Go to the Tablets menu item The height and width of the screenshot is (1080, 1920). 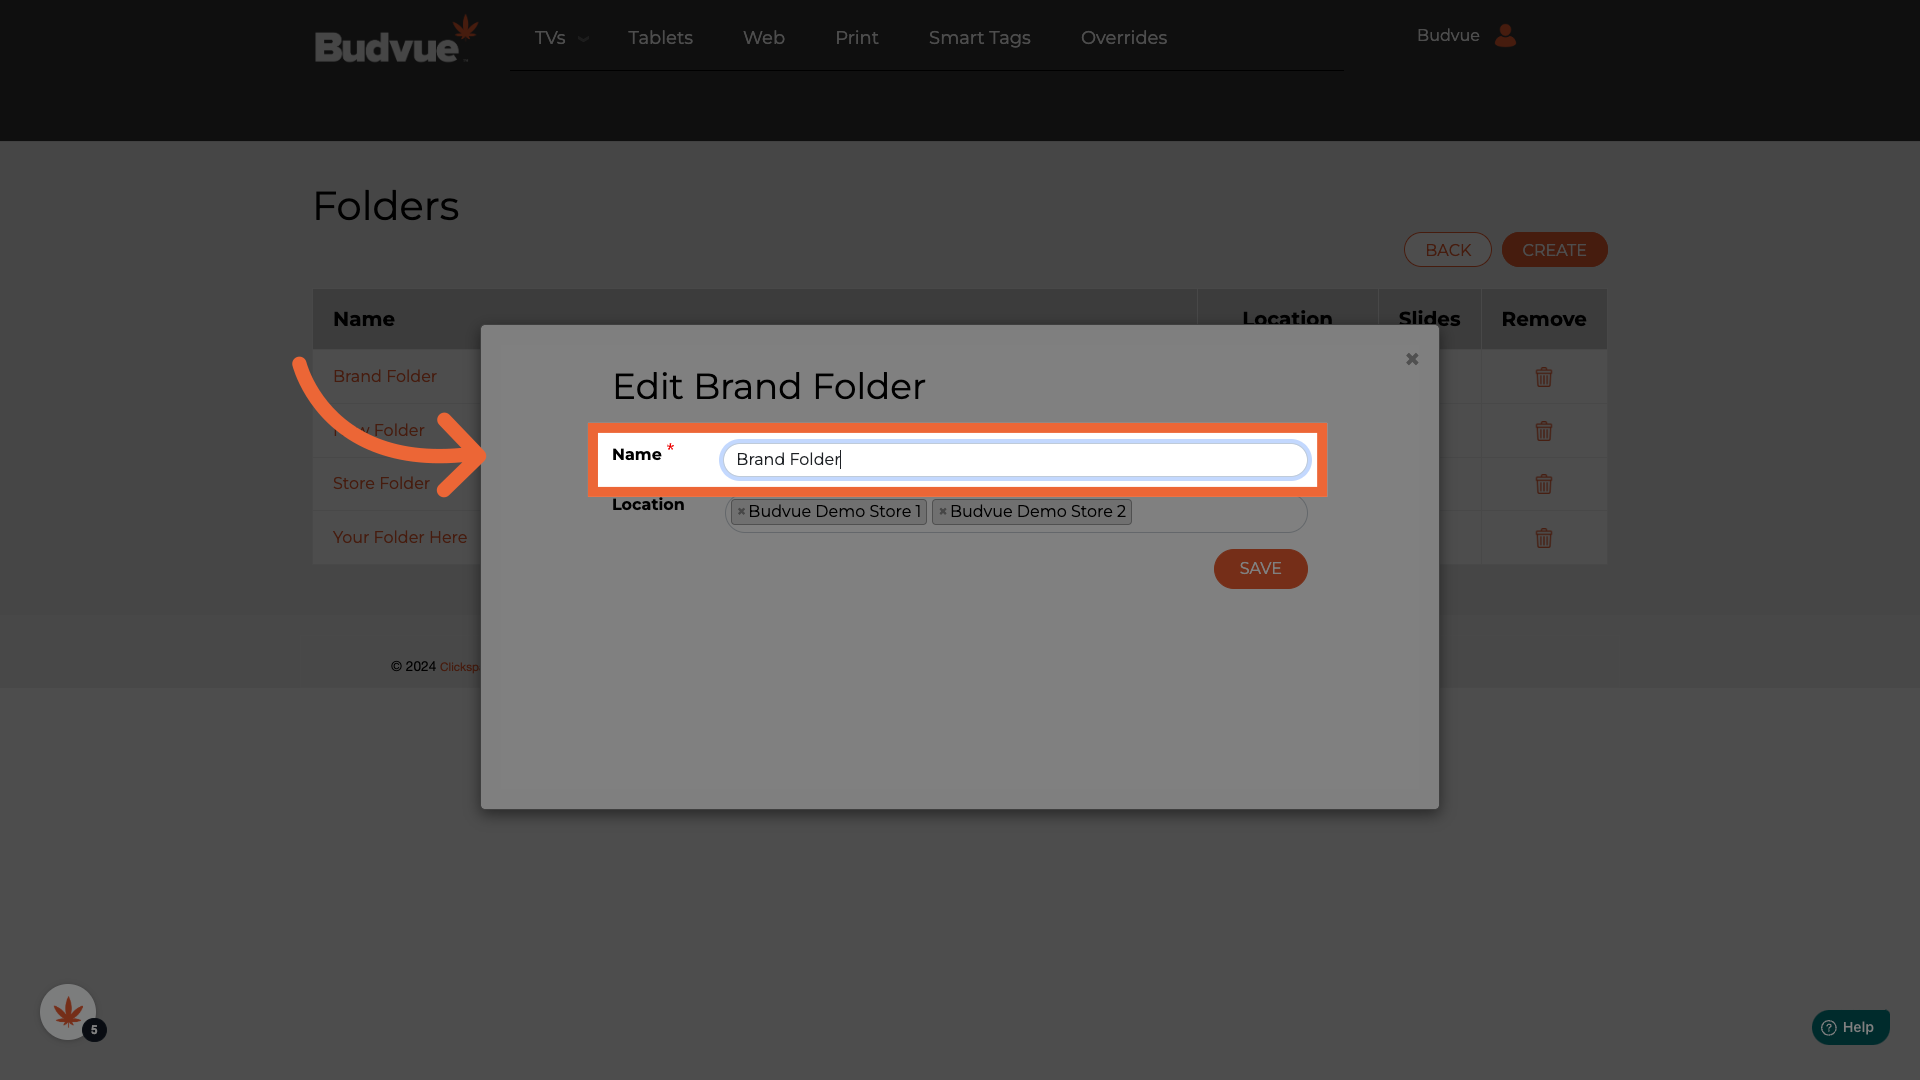(660, 38)
